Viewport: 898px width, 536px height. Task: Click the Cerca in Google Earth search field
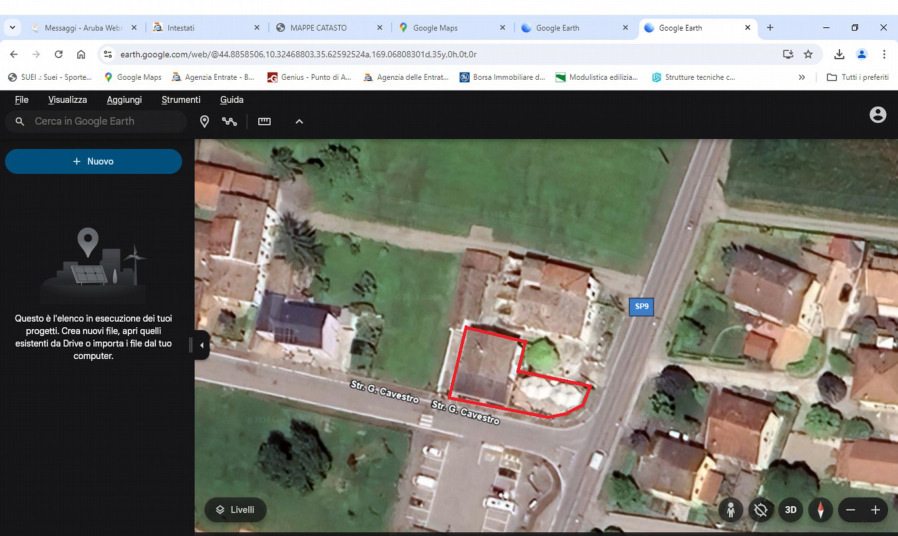point(100,121)
